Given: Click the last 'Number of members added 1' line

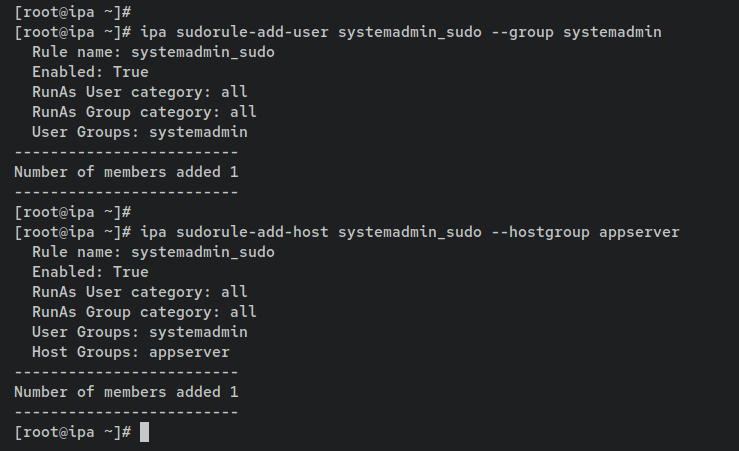Looking at the screenshot, I should tap(126, 392).
